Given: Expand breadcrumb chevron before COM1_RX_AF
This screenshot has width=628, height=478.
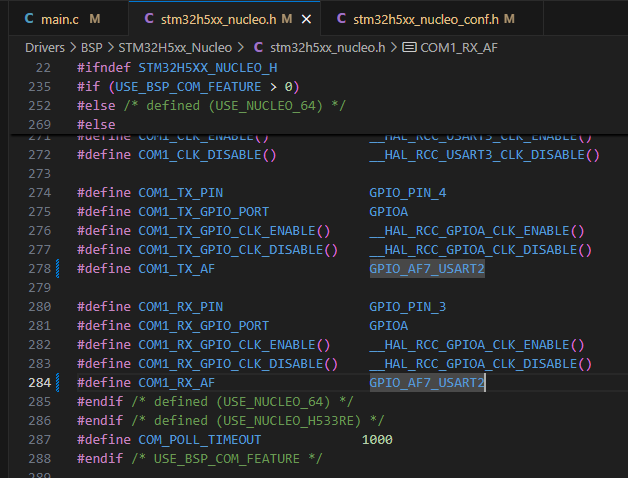Looking at the screenshot, I should (x=394, y=48).
